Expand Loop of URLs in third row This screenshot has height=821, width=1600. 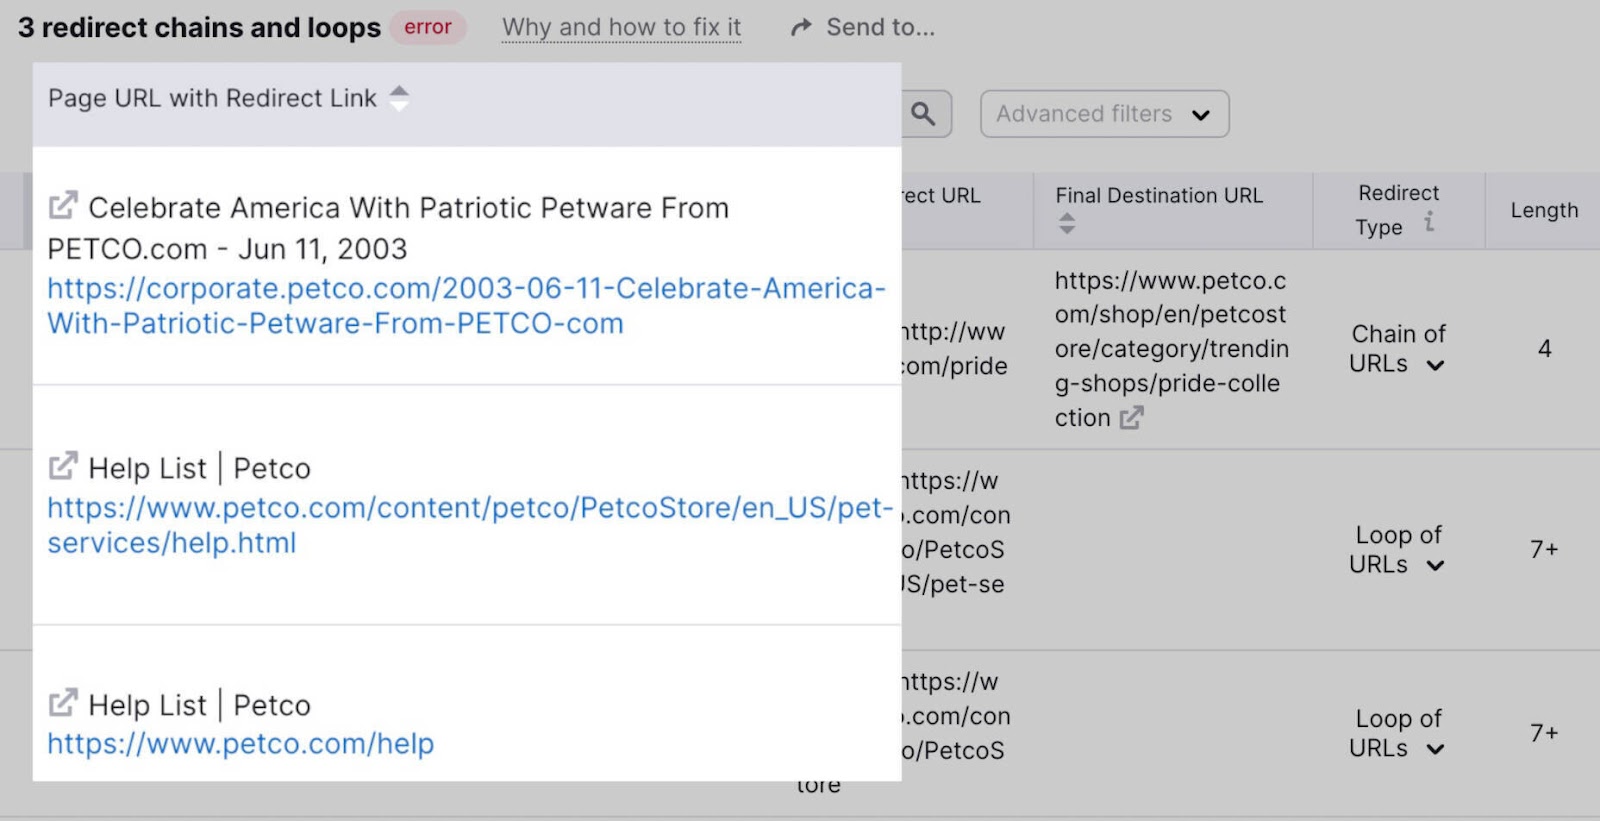1435,750
